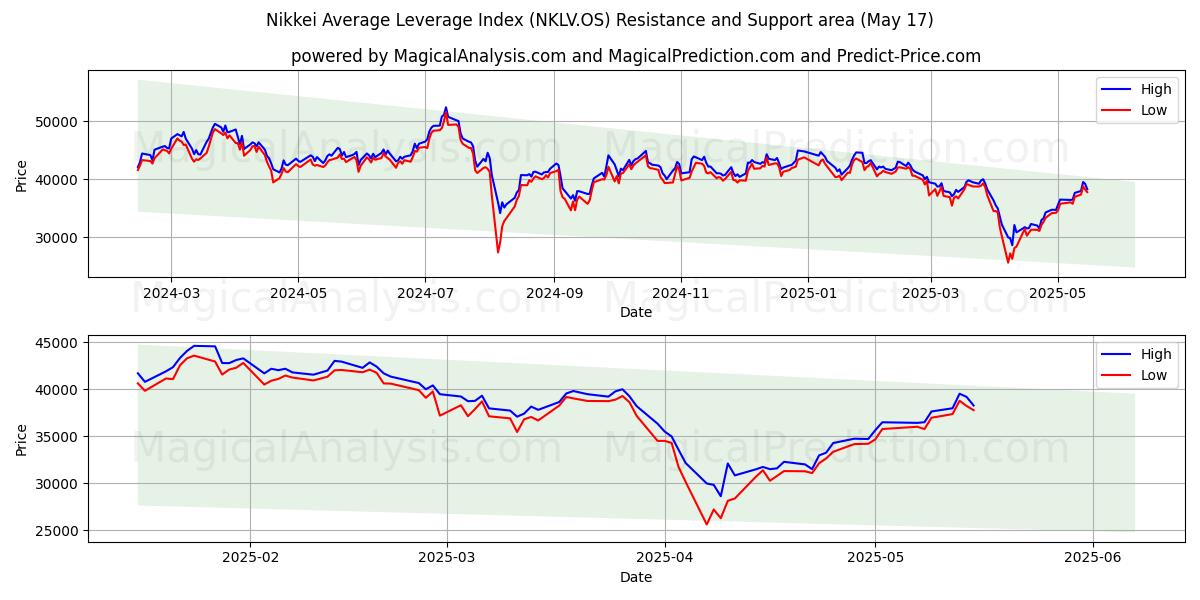Click the '45000' price tick in the bottom chart

59,343
